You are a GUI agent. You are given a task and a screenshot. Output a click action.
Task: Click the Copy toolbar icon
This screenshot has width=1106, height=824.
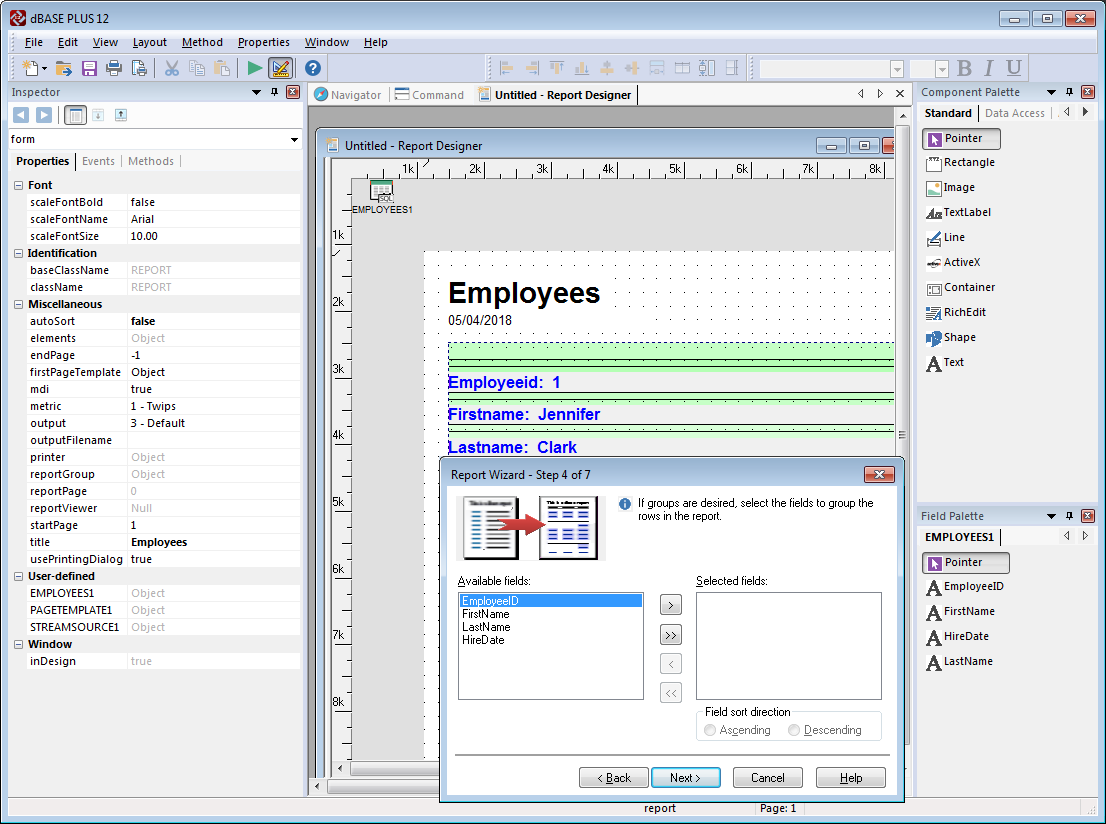(197, 68)
